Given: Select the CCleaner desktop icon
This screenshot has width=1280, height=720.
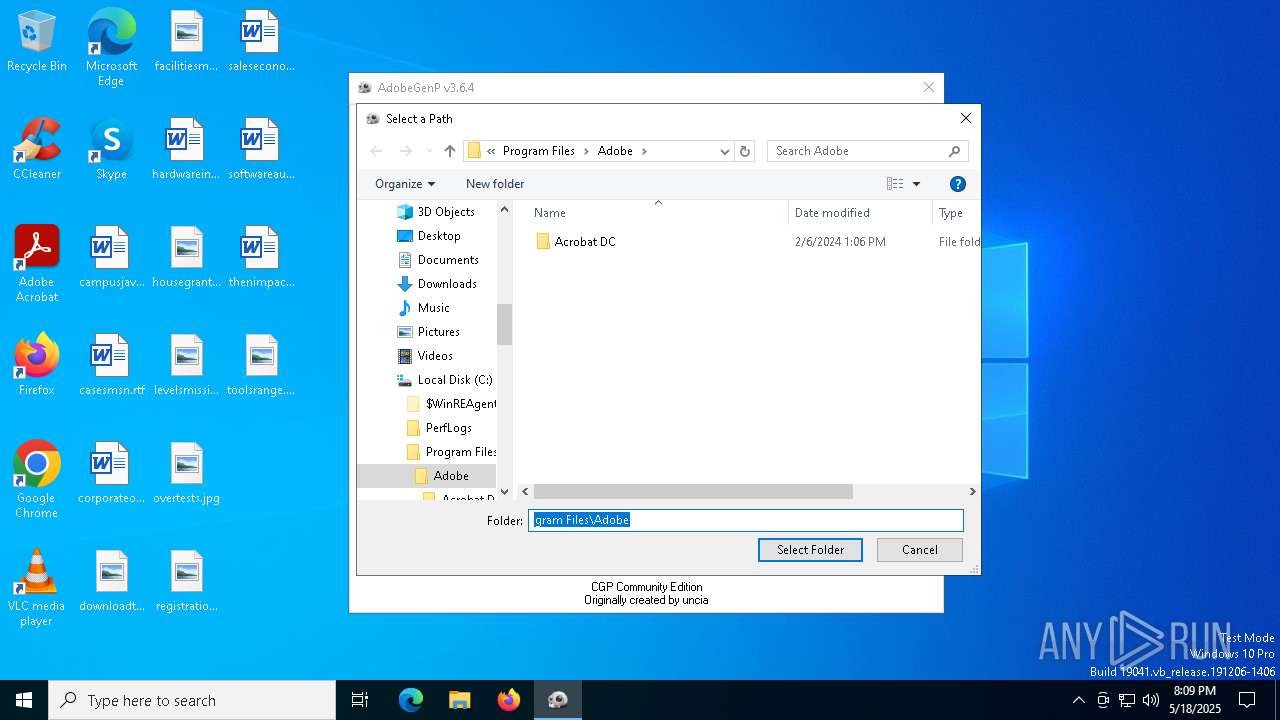Looking at the screenshot, I should click(37, 149).
